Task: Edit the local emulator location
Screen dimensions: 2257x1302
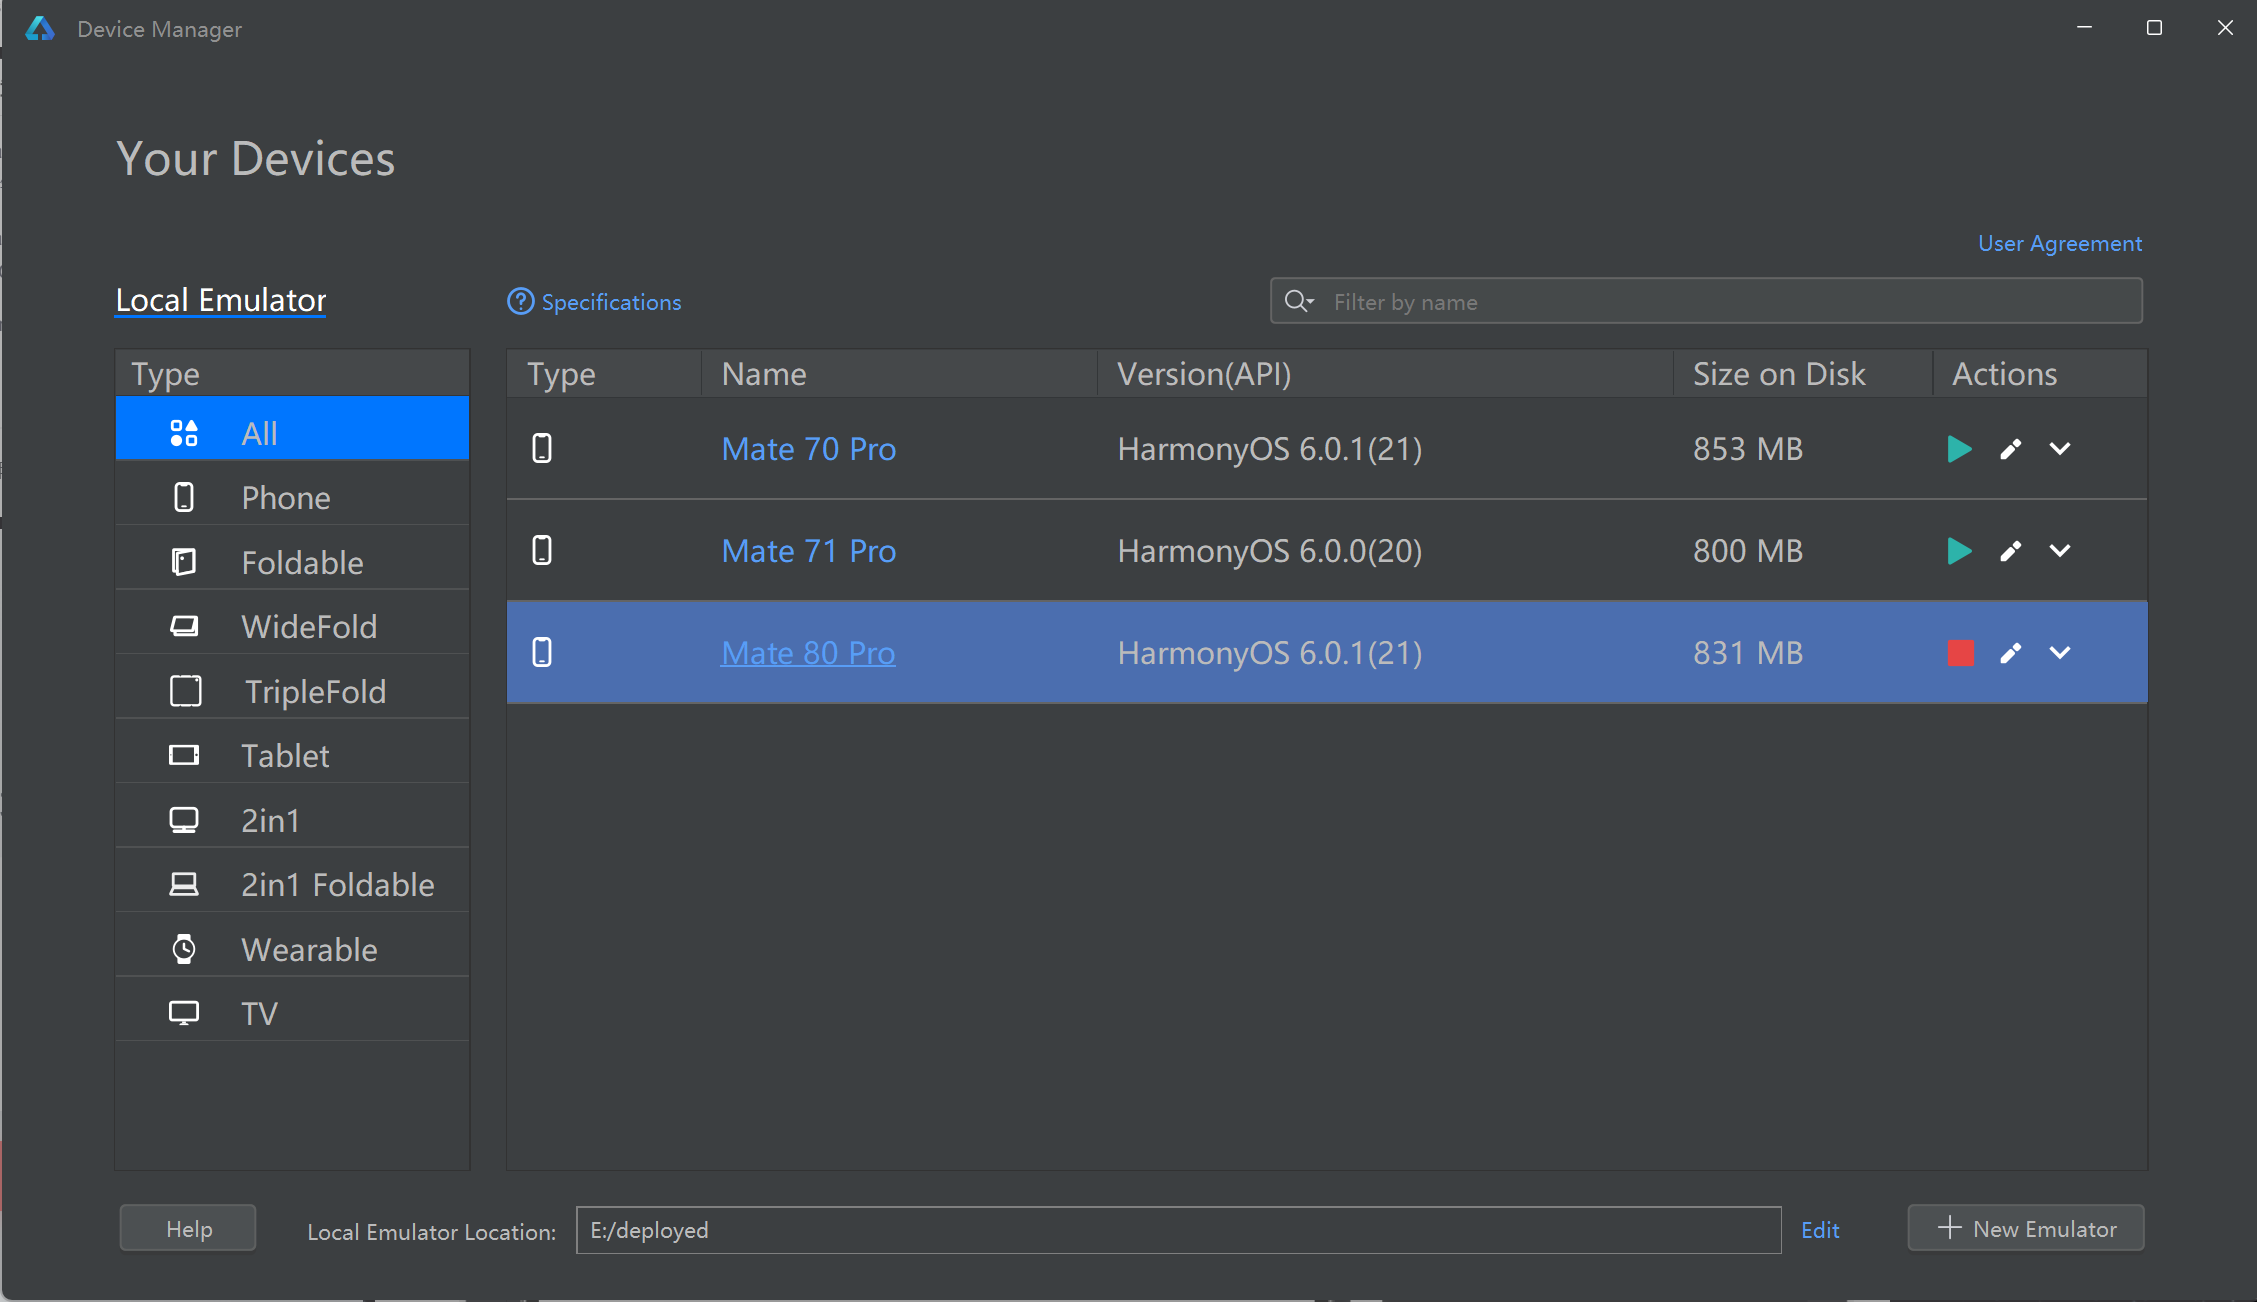Action: click(1820, 1230)
